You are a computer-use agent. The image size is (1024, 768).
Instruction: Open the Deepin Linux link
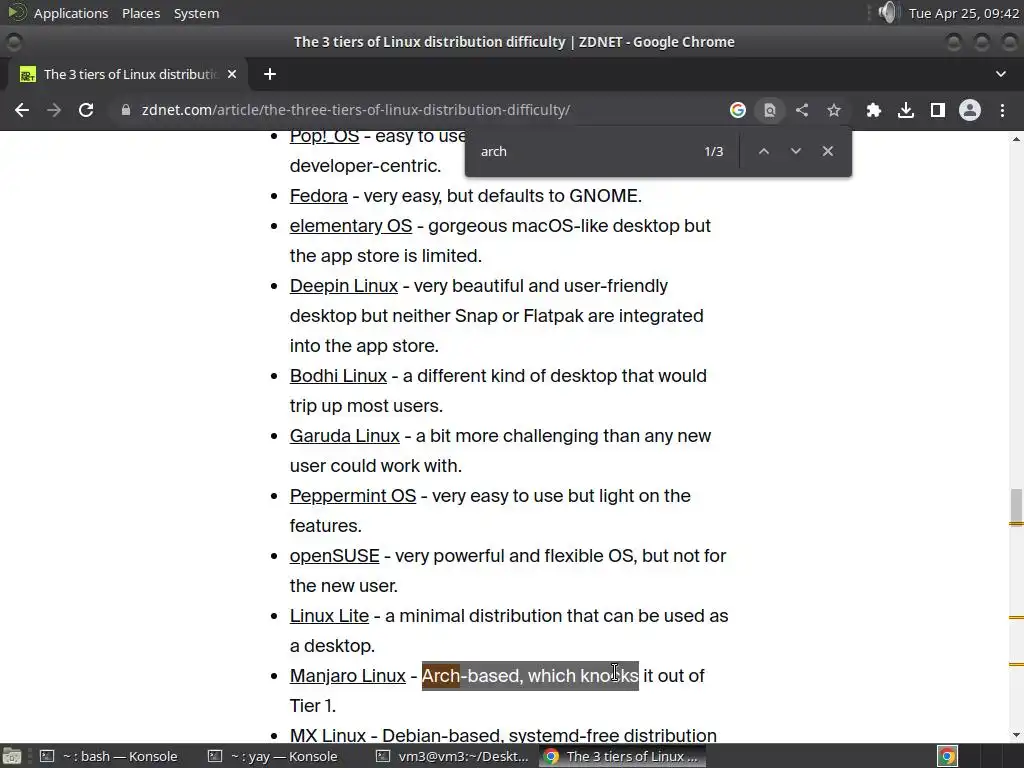(344, 286)
